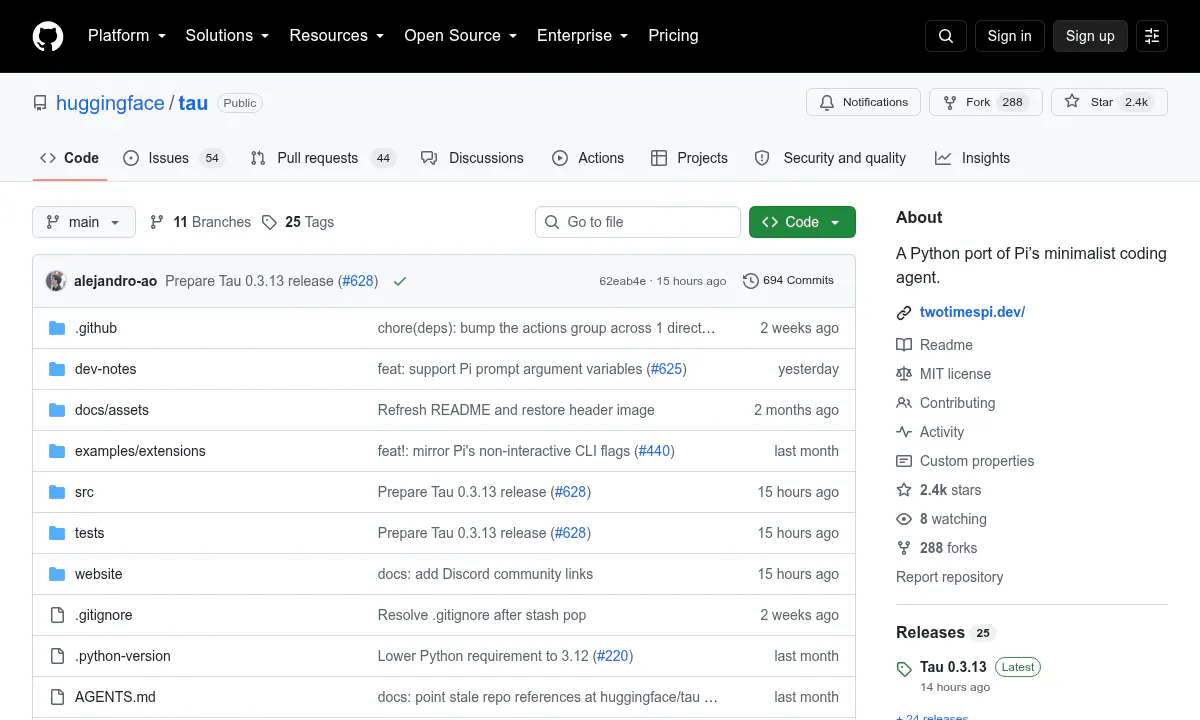Image resolution: width=1200 pixels, height=720 pixels.
Task: Open the docs/assets folder
Action: coord(112,410)
